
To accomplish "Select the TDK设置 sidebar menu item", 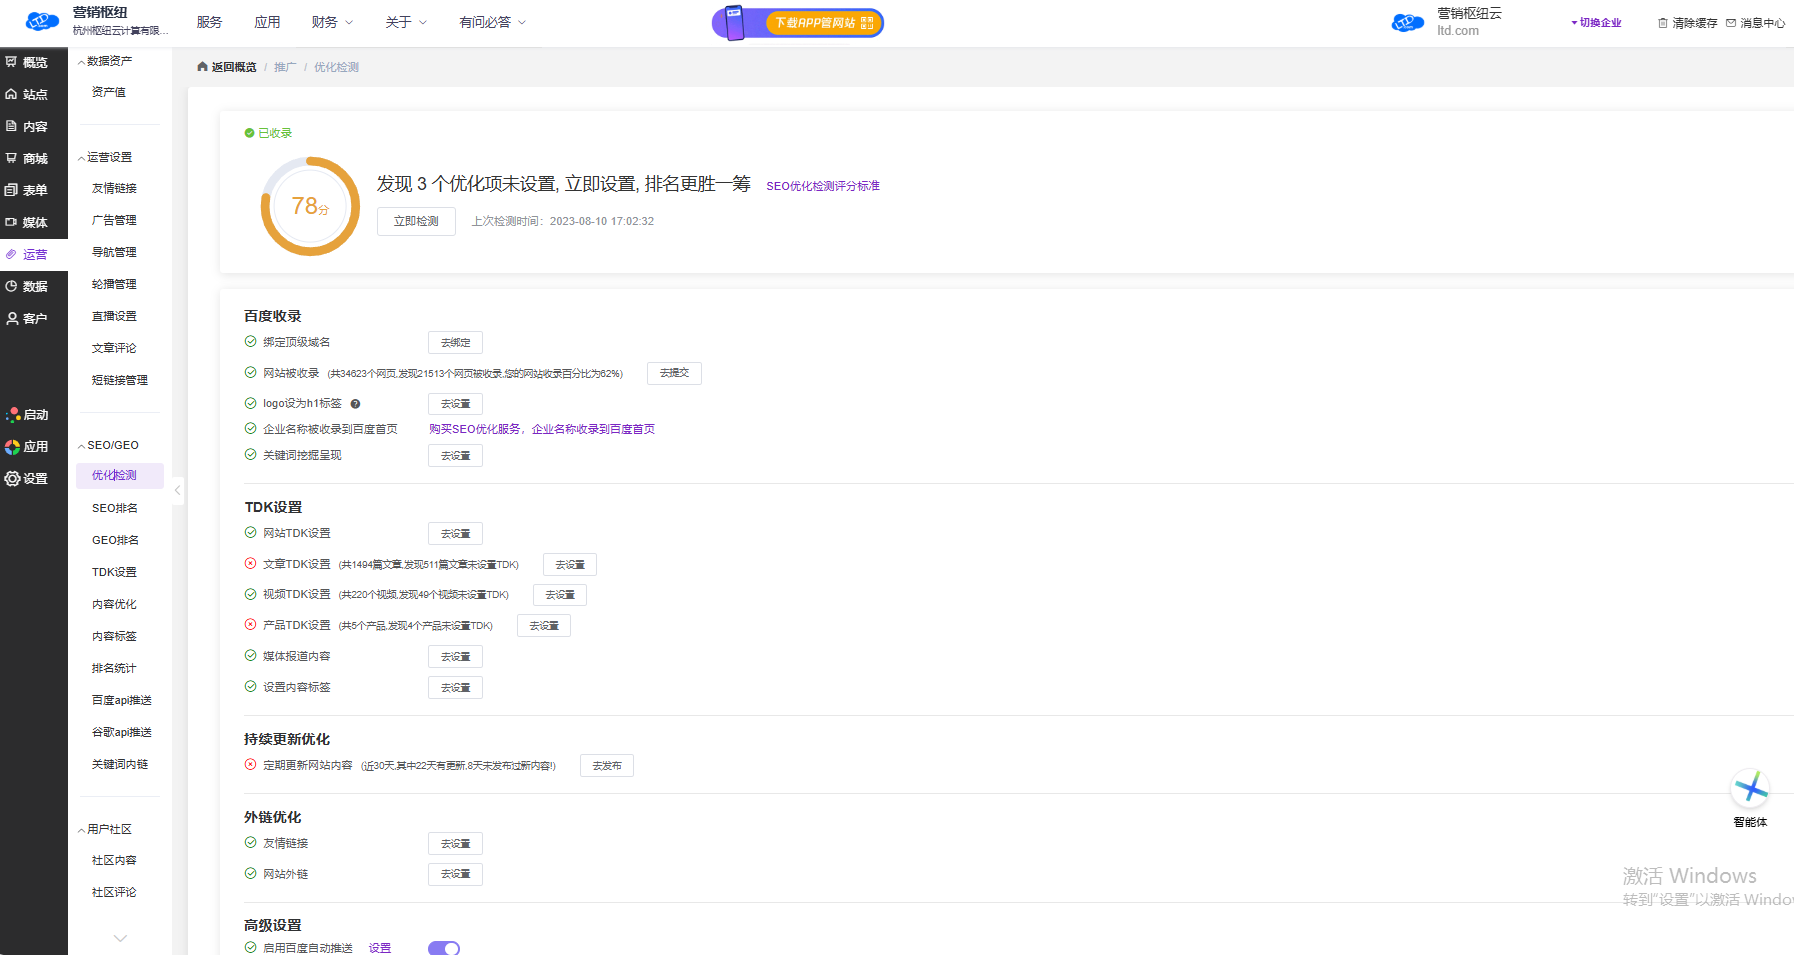I will [x=114, y=572].
